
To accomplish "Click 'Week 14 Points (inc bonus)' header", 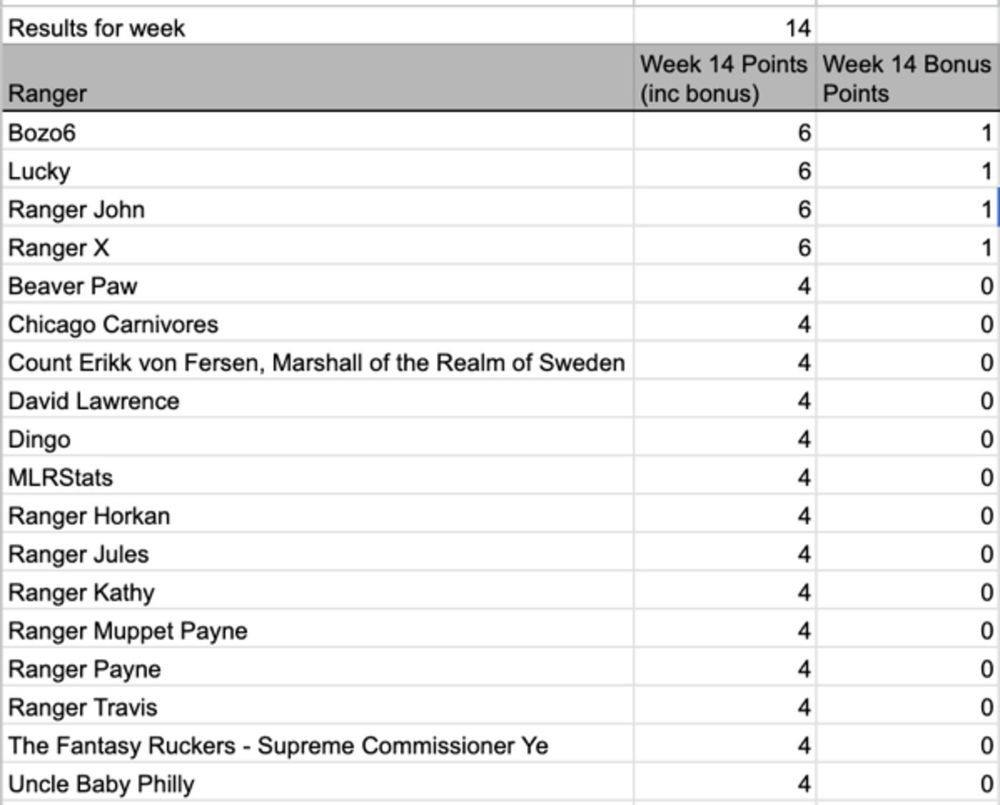I will [x=724, y=78].
